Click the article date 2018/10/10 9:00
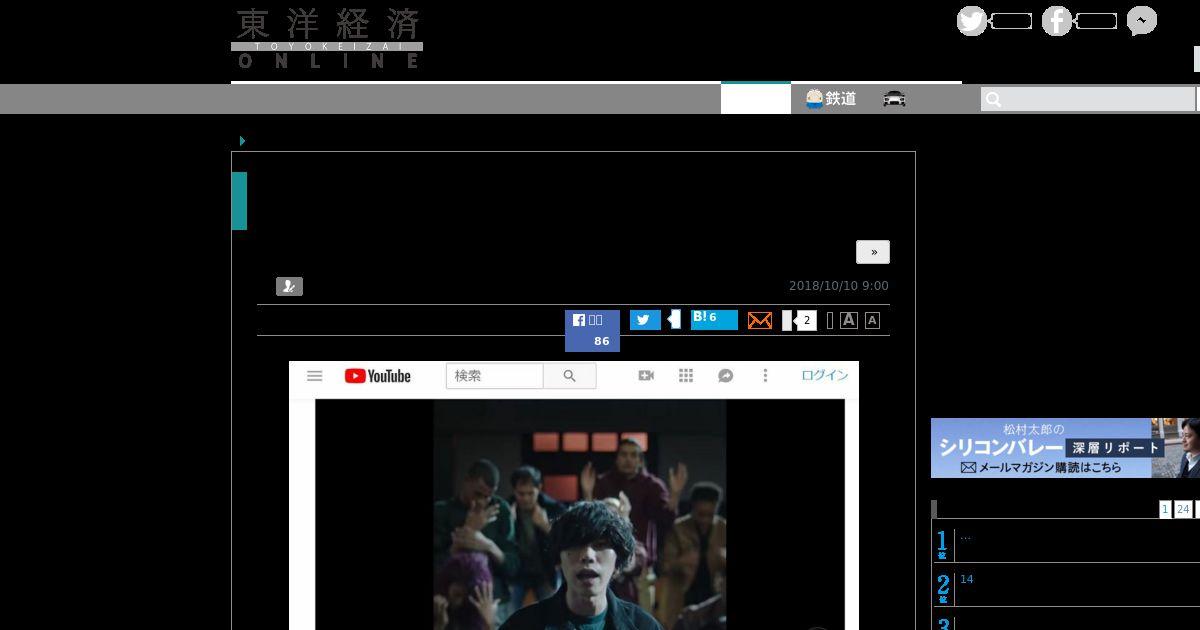This screenshot has height=630, width=1200. (x=838, y=286)
